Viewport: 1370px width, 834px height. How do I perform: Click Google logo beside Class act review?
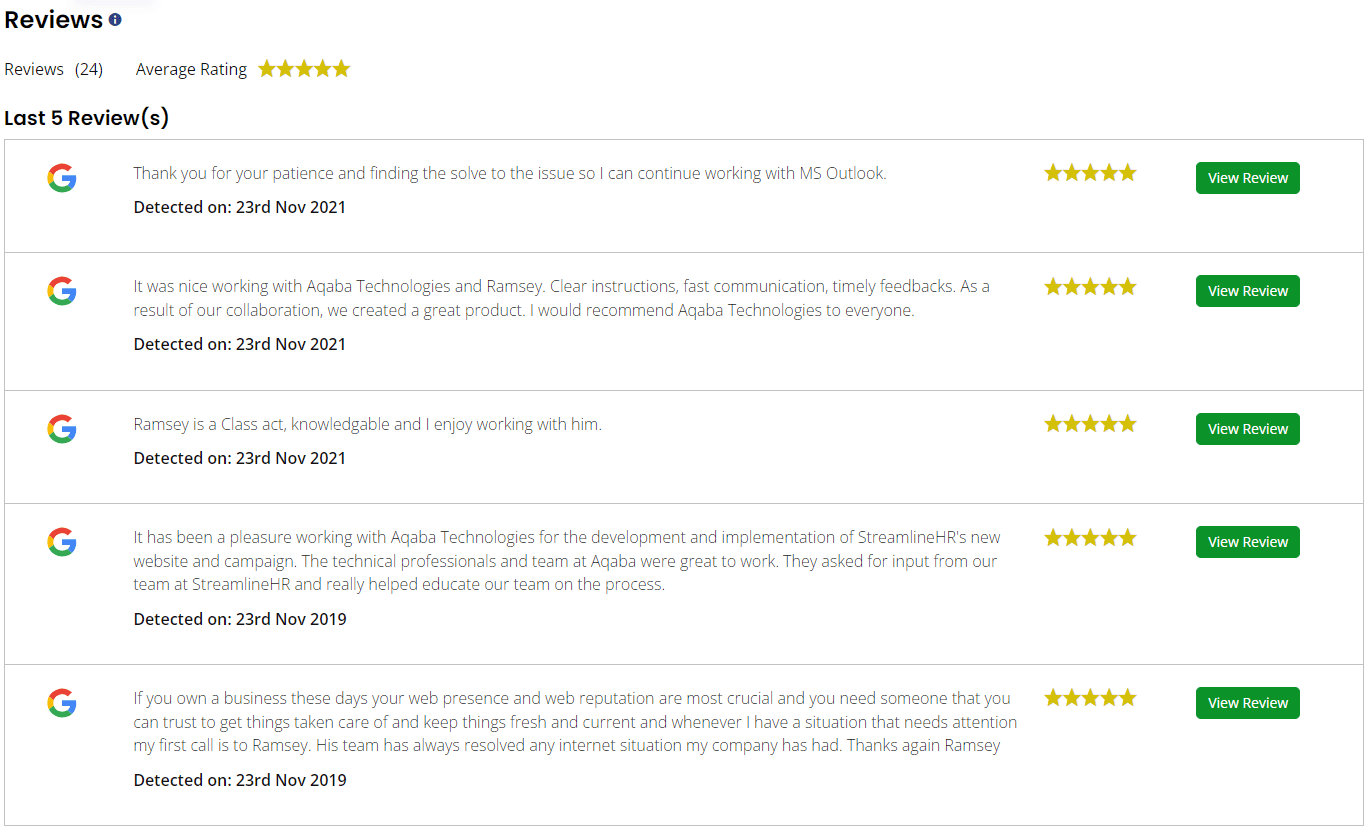[x=62, y=429]
